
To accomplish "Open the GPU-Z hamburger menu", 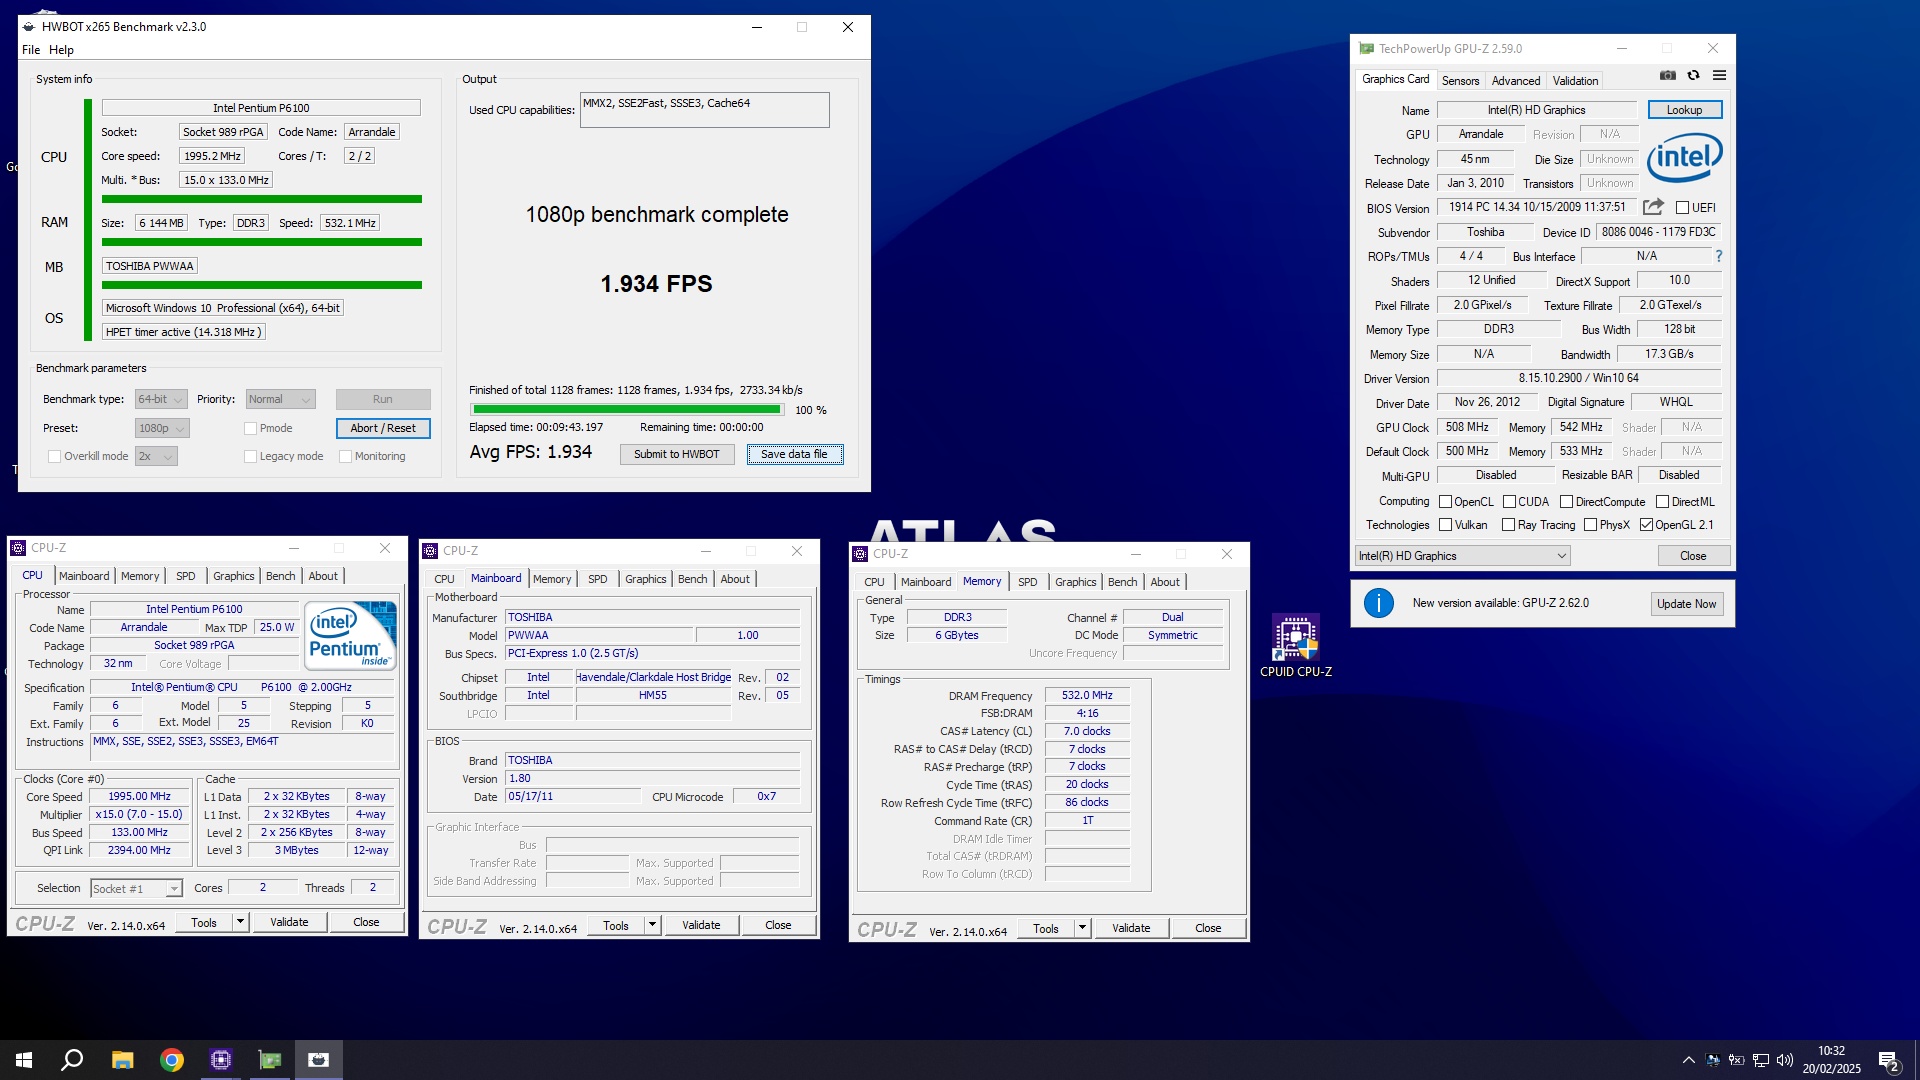I will tap(1719, 76).
